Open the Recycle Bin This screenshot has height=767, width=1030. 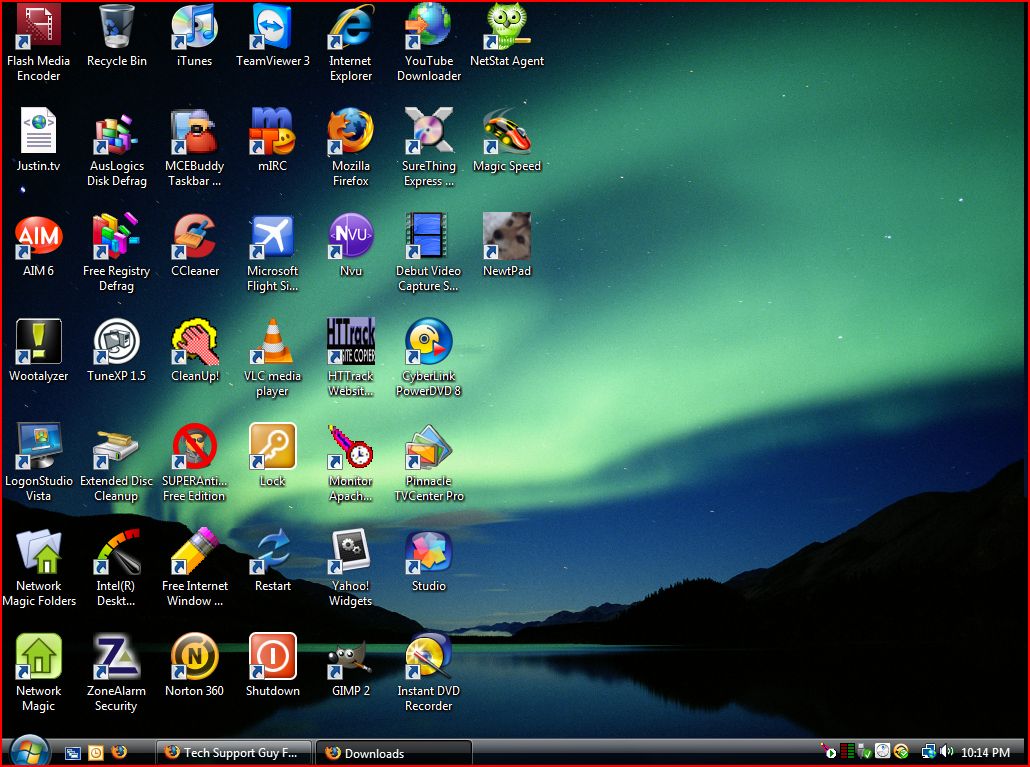[116, 26]
